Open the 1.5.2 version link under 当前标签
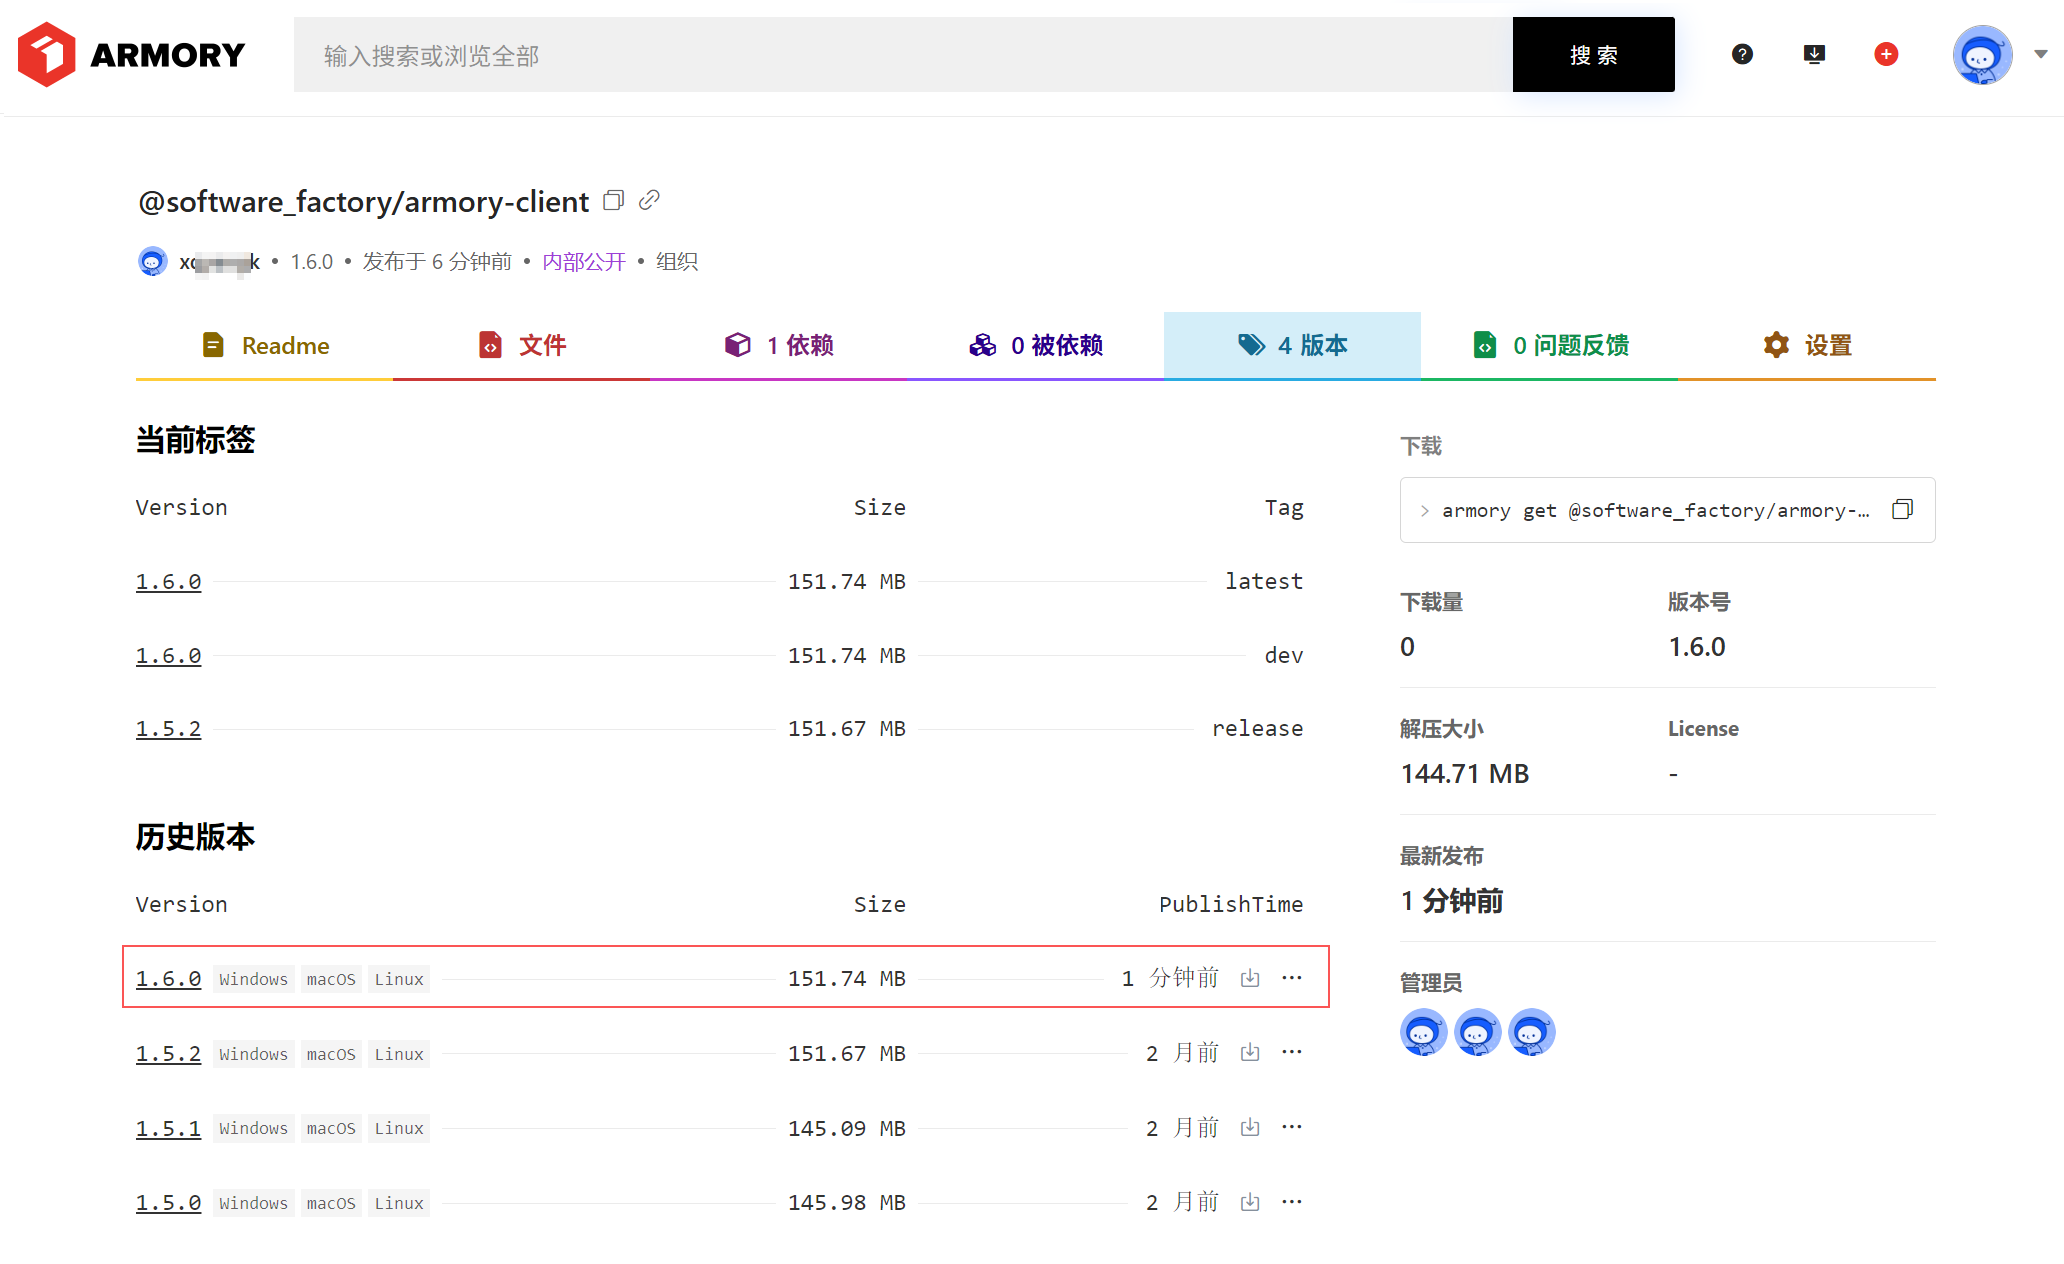The image size is (2064, 1264). pos(168,729)
